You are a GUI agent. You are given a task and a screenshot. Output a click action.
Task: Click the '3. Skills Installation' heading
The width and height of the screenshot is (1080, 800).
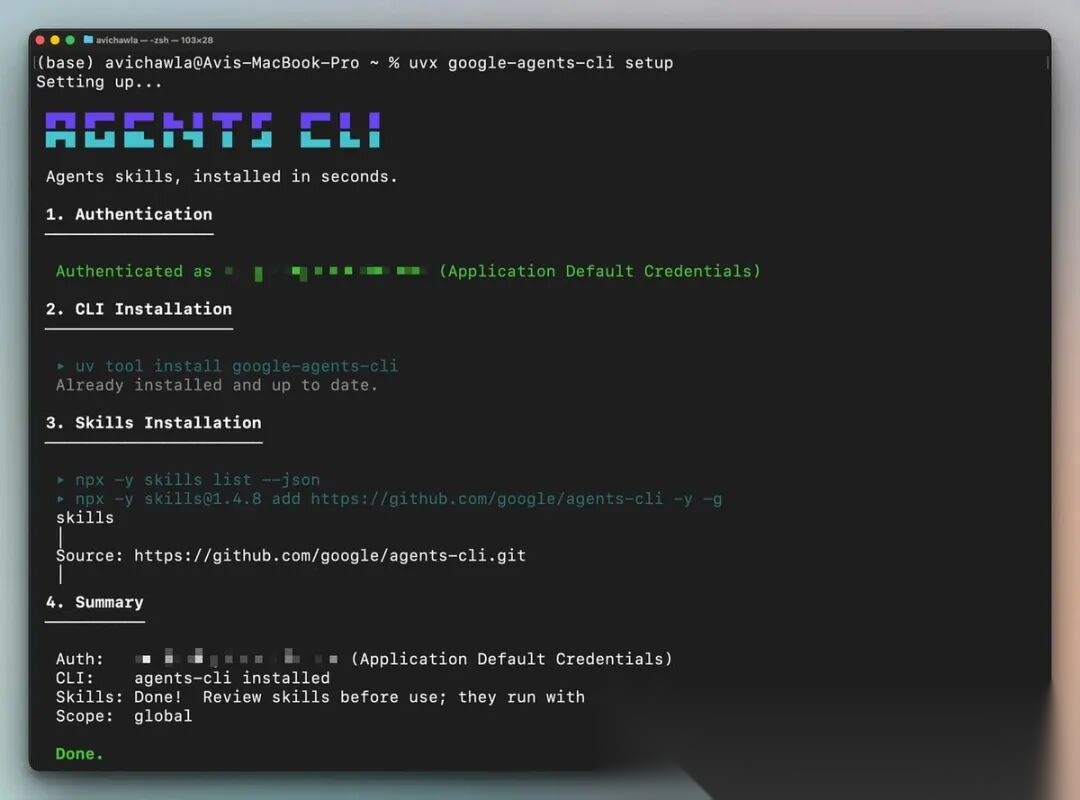pos(154,422)
